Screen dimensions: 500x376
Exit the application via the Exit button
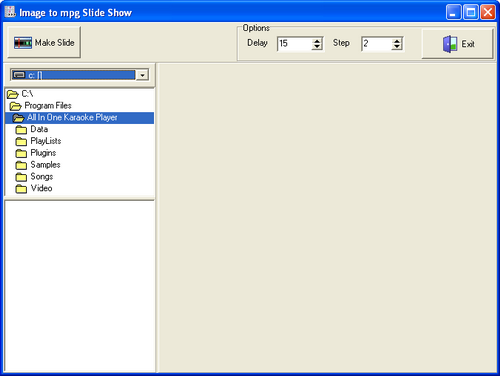point(457,44)
